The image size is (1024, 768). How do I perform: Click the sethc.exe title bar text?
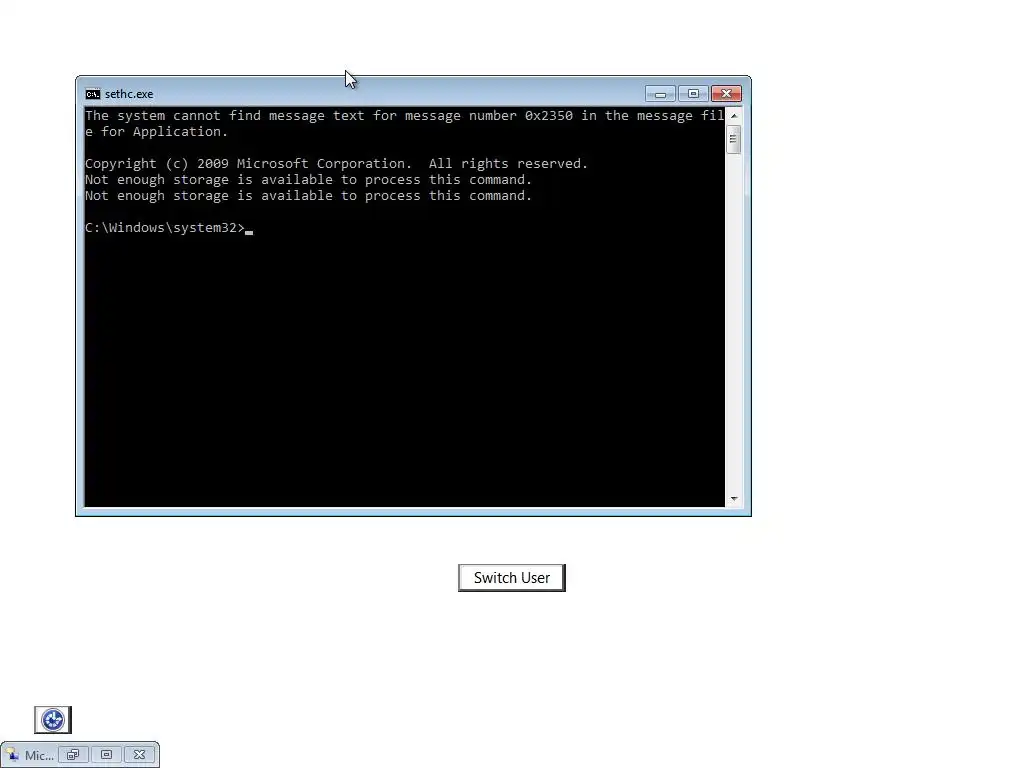tap(129, 94)
